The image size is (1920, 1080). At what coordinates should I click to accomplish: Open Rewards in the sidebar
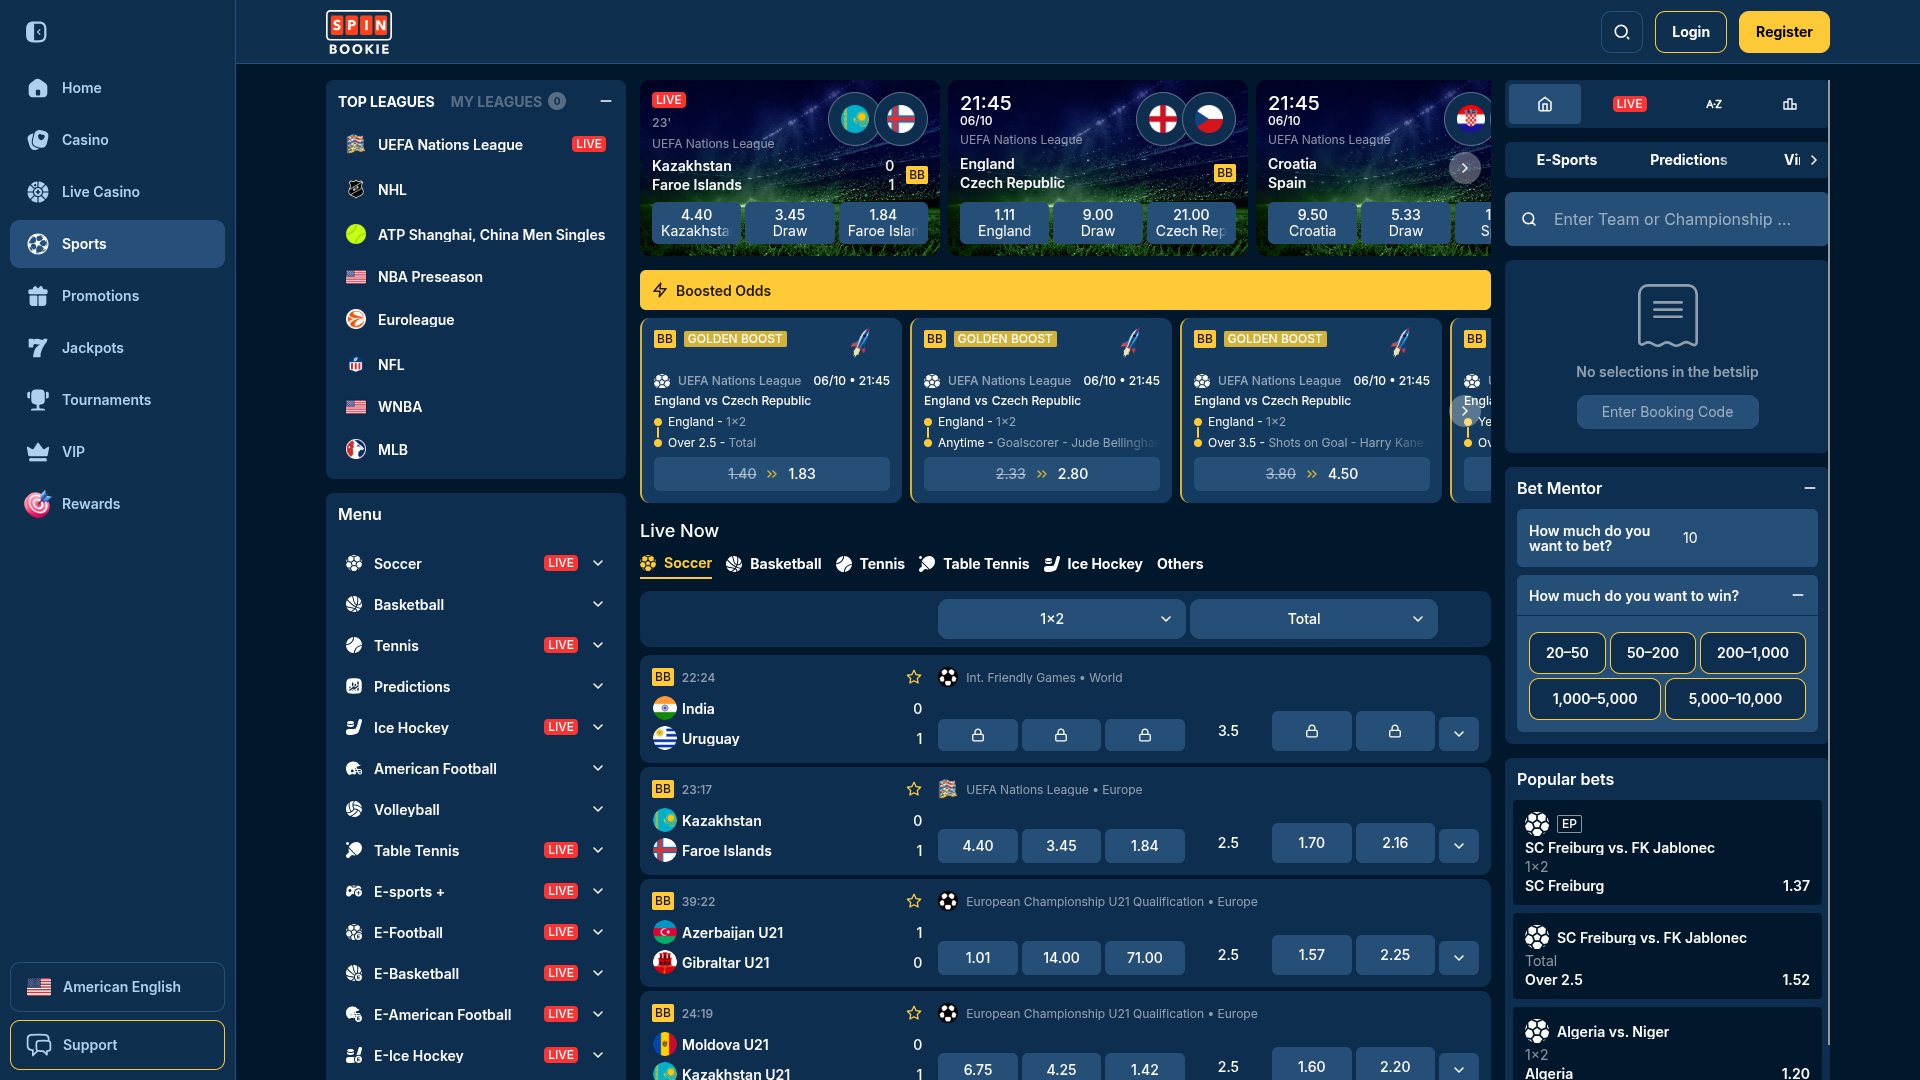tap(117, 504)
